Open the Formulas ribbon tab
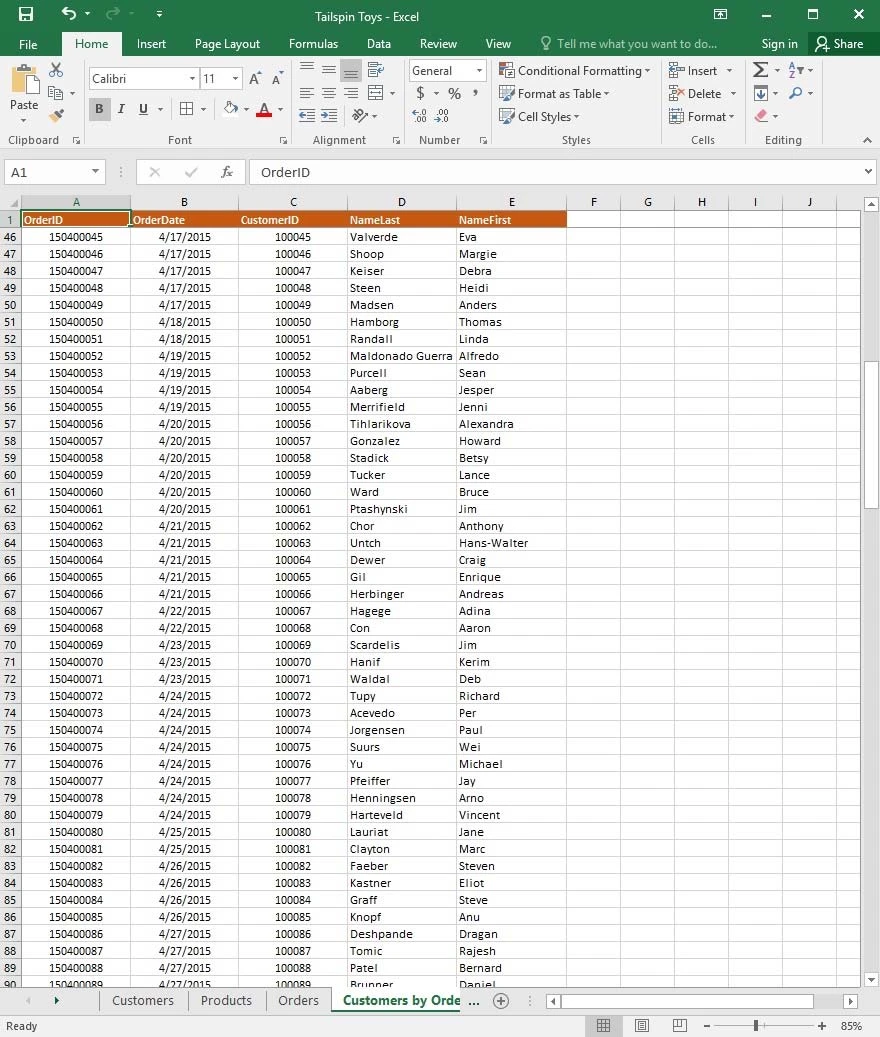Image resolution: width=880 pixels, height=1037 pixels. pyautogui.click(x=313, y=44)
